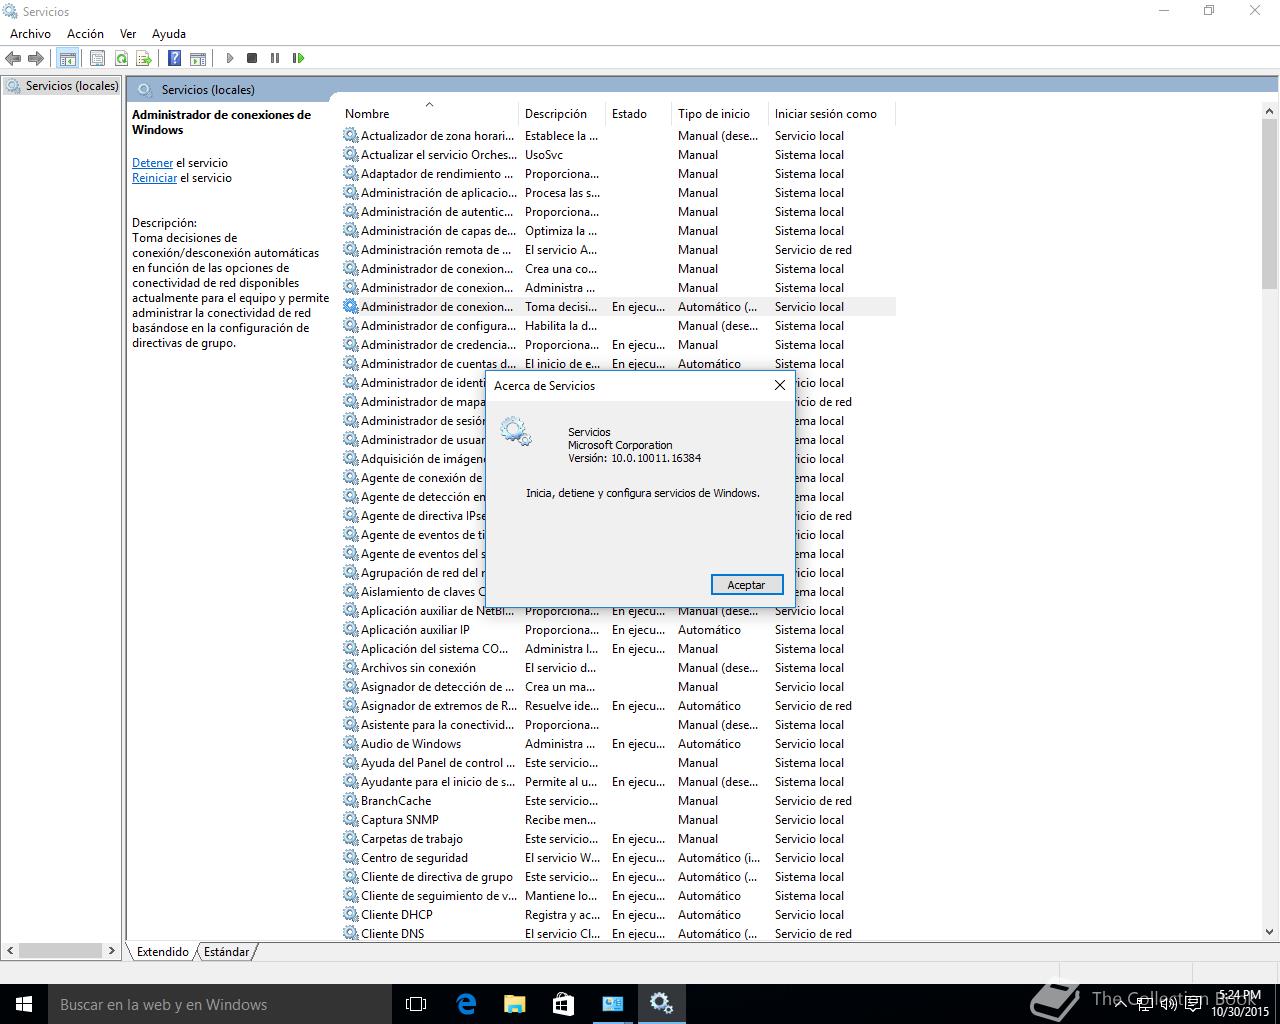Viewport: 1280px width, 1024px height.
Task: Export the list using the toolbar icon
Action: (x=144, y=58)
